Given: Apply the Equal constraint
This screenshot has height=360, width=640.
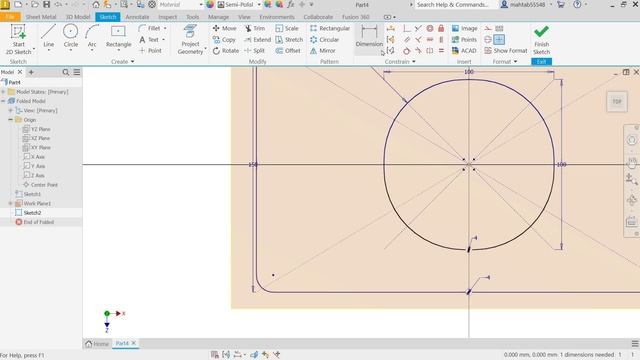Looking at the screenshot, I should coord(441,51).
